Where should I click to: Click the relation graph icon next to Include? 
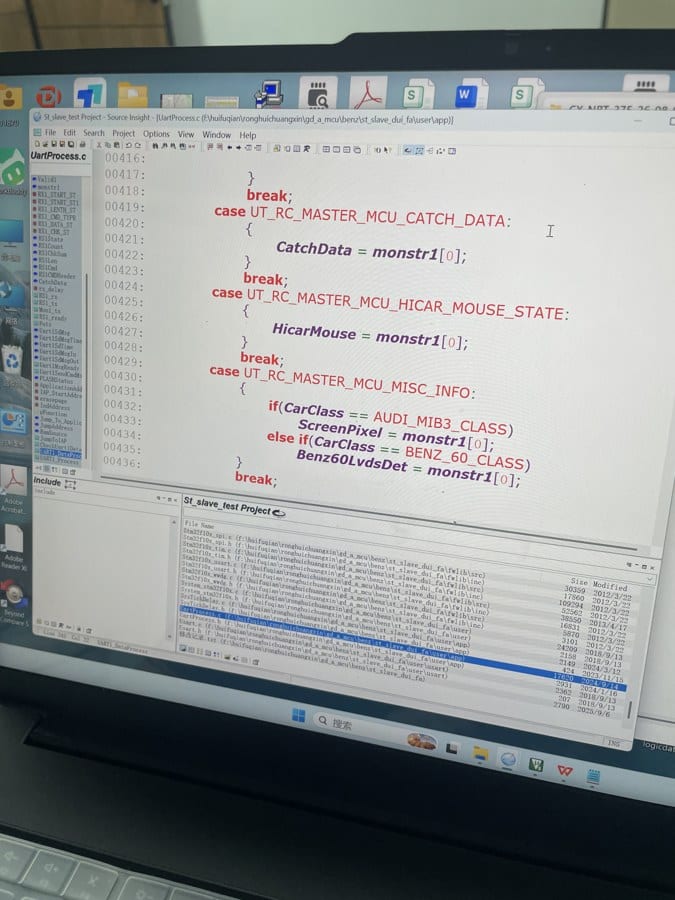70,484
